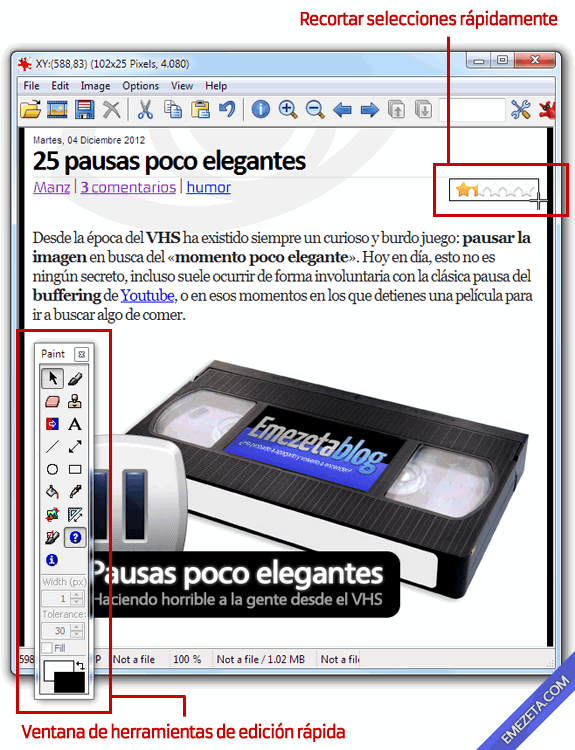Screen dimensions: 575x750
Task: Click the Tolerance value field showing 30
Action: coord(56,630)
